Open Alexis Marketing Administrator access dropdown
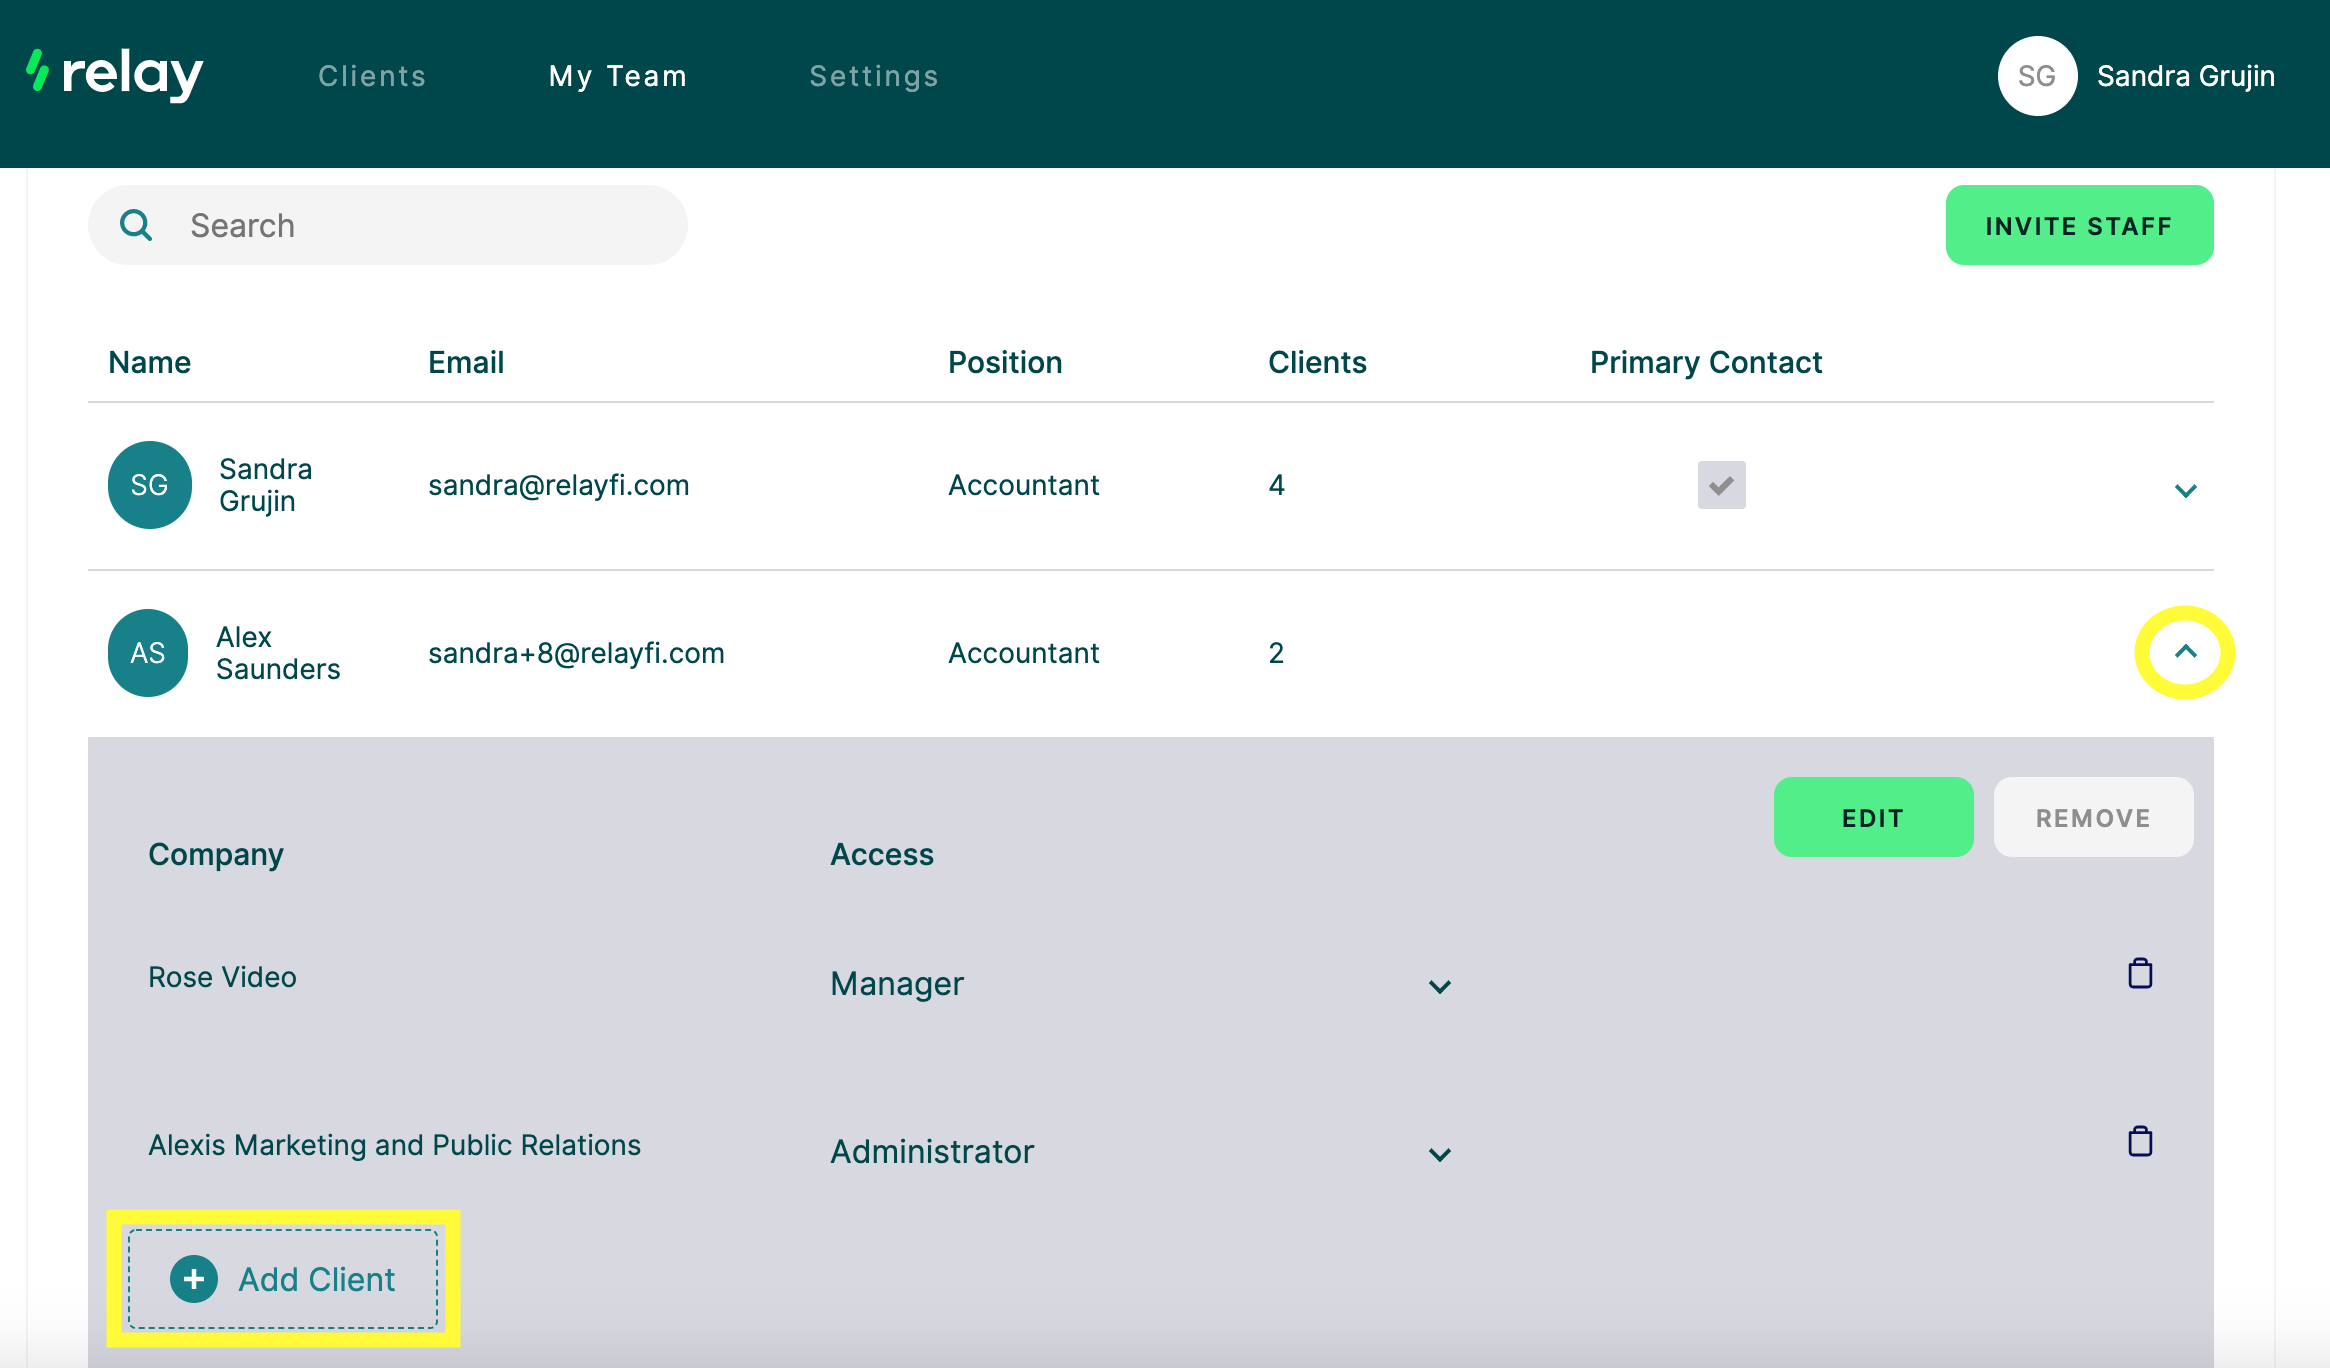2330x1368 pixels. (1140, 1152)
